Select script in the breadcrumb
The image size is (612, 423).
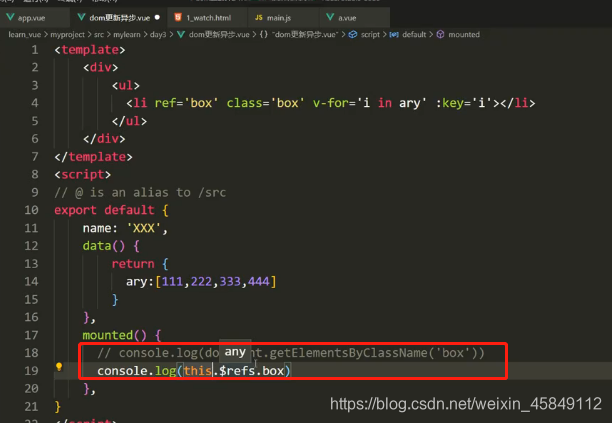[x=370, y=35]
